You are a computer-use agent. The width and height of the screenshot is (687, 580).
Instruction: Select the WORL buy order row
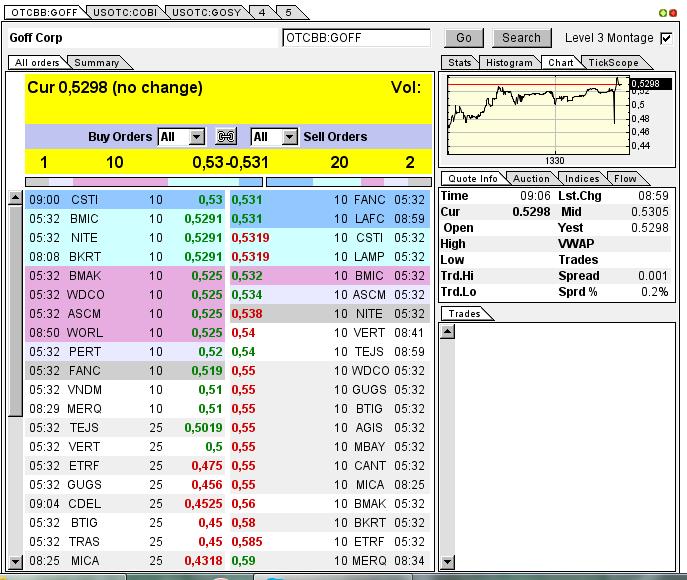[125, 333]
